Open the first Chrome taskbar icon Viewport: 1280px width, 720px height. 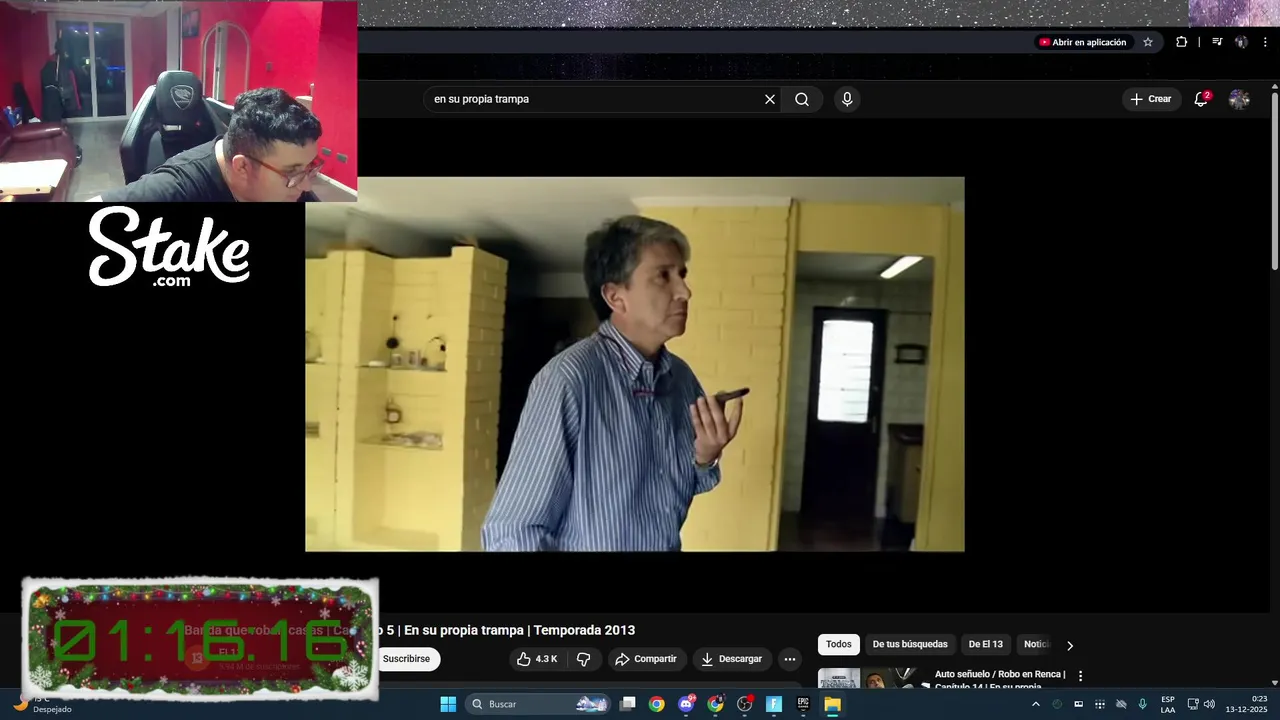656,704
